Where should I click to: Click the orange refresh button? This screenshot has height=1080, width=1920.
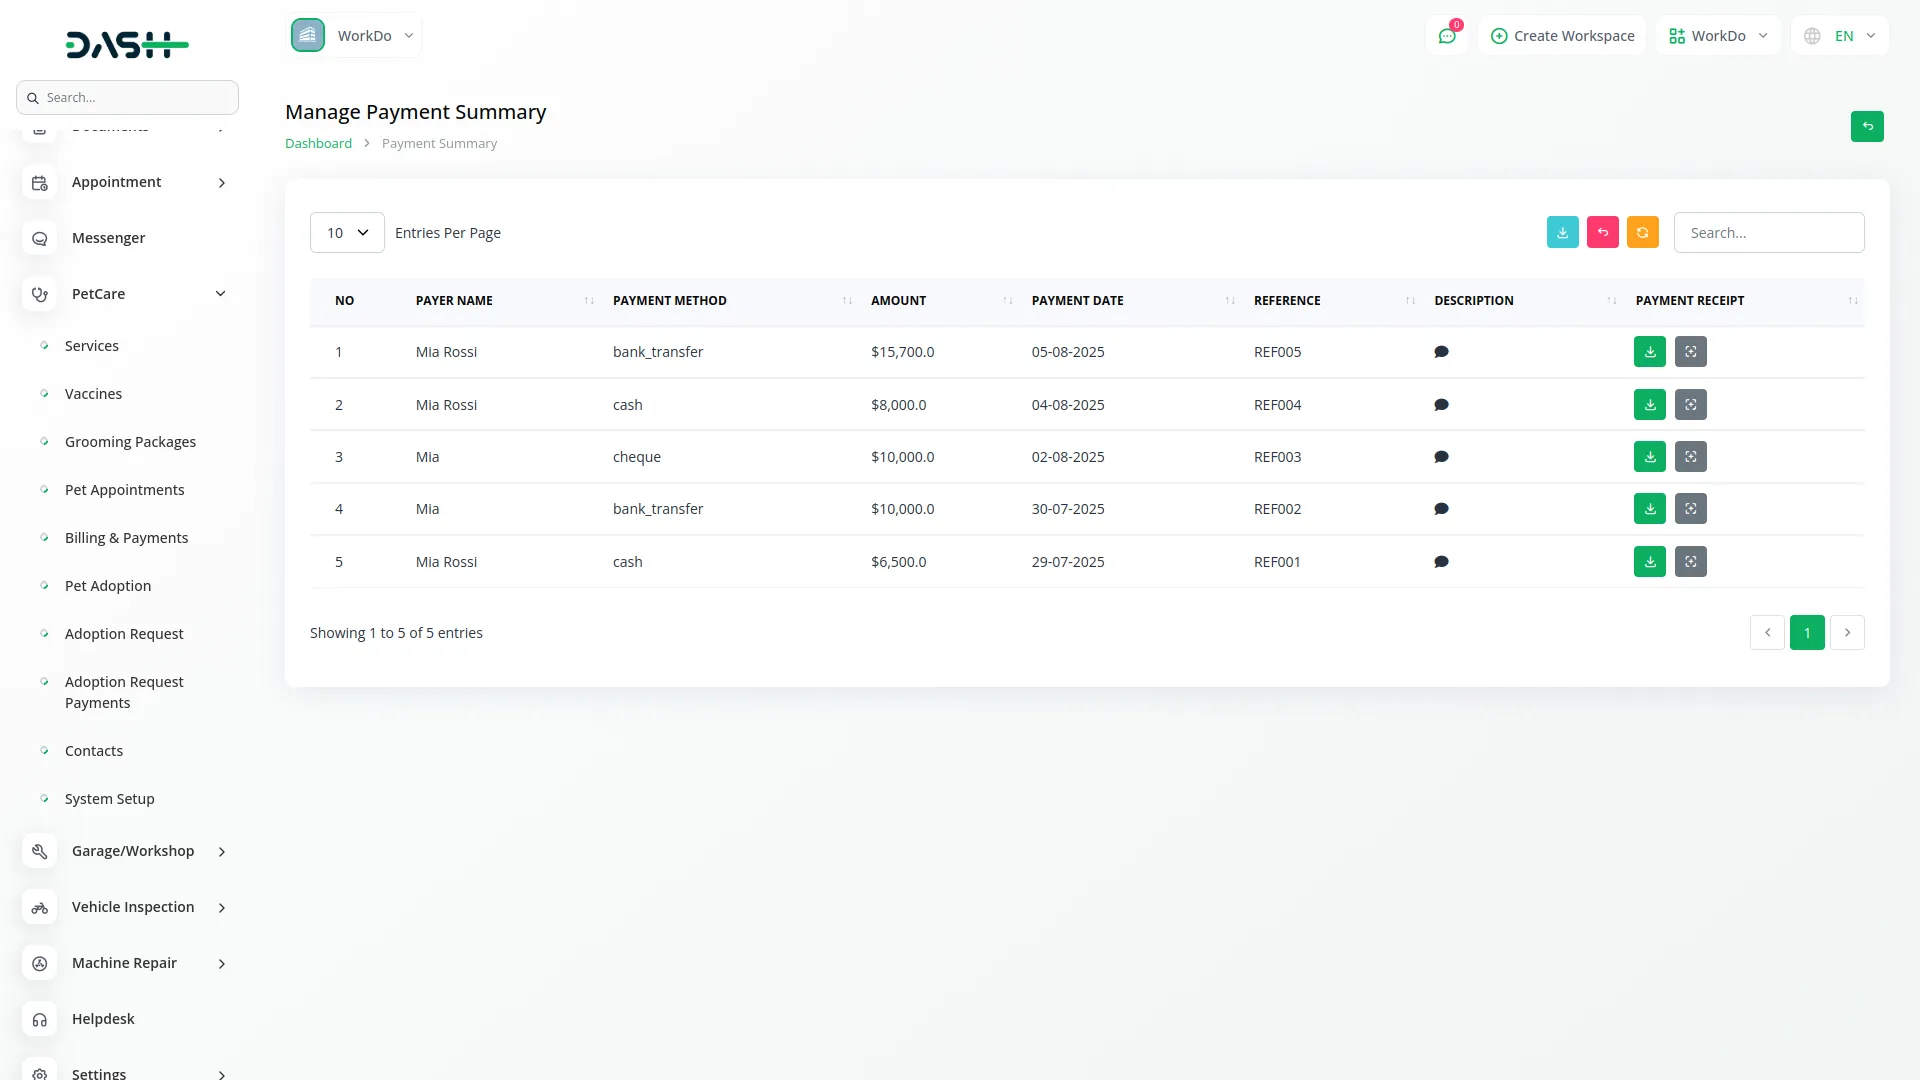pos(1642,232)
